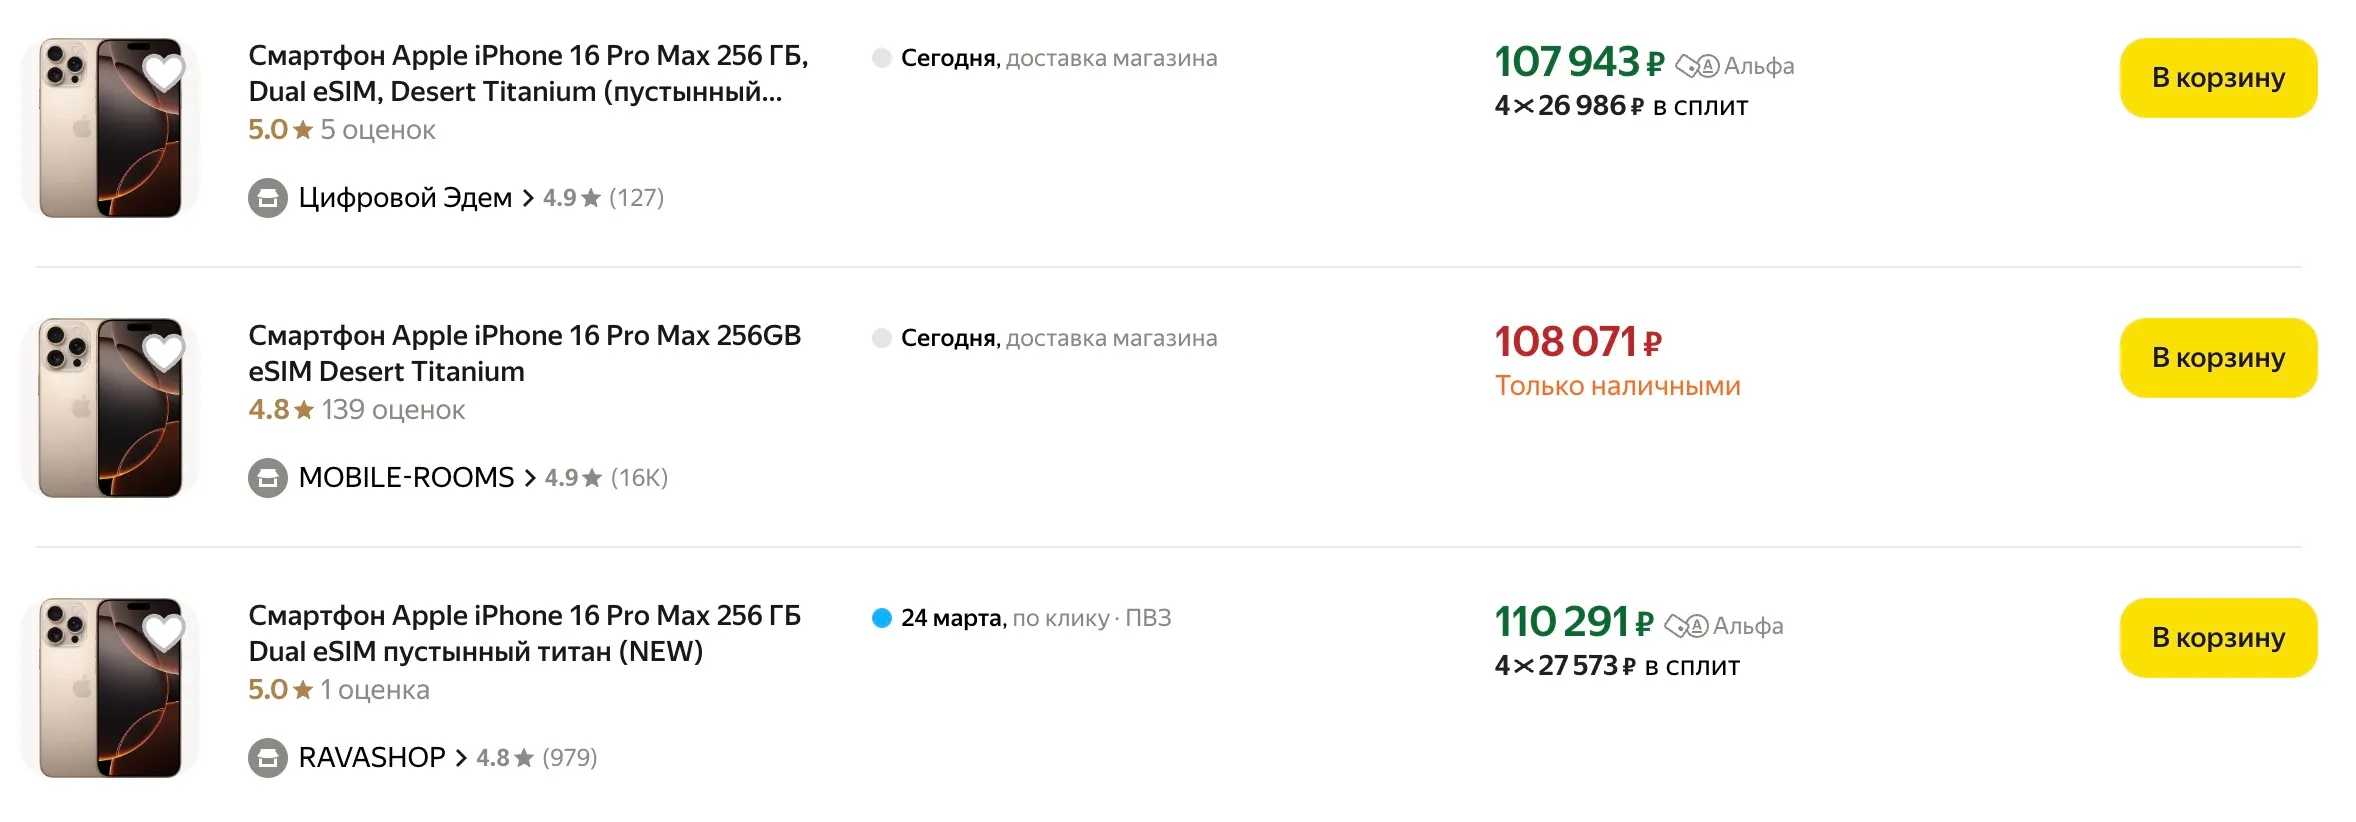Open the iPhone 256GB eSIM Desert Titanium title
The width and height of the screenshot is (2356, 822).
click(524, 353)
